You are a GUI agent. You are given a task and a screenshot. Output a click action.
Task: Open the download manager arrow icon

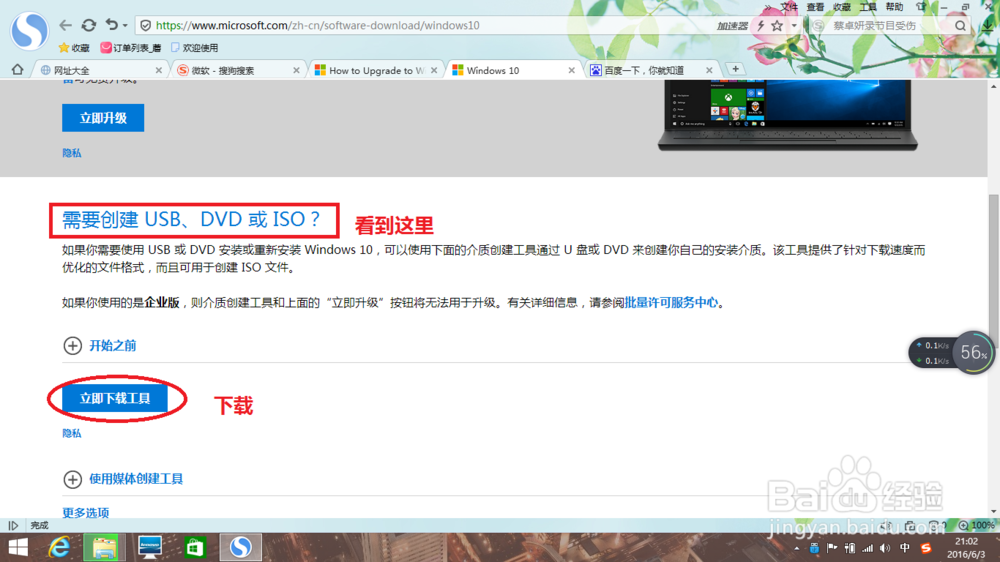coord(988,26)
